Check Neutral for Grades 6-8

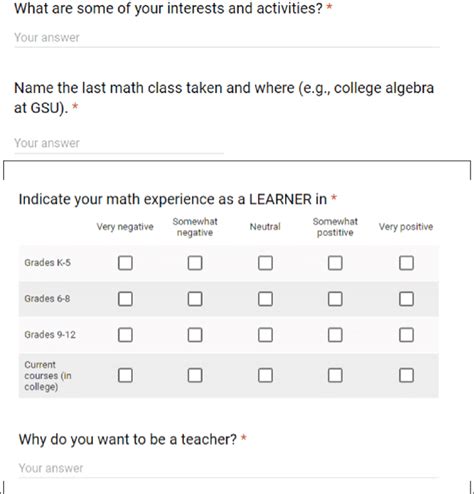265,299
